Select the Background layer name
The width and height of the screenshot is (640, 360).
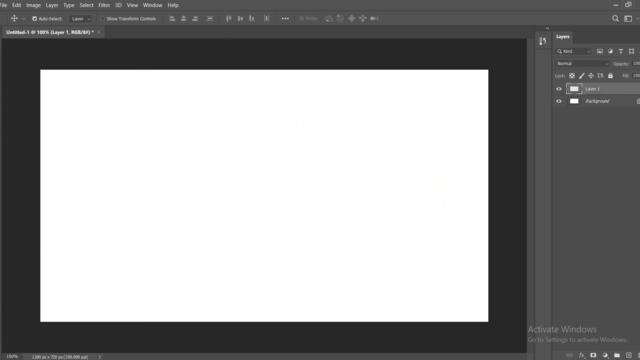(x=597, y=101)
